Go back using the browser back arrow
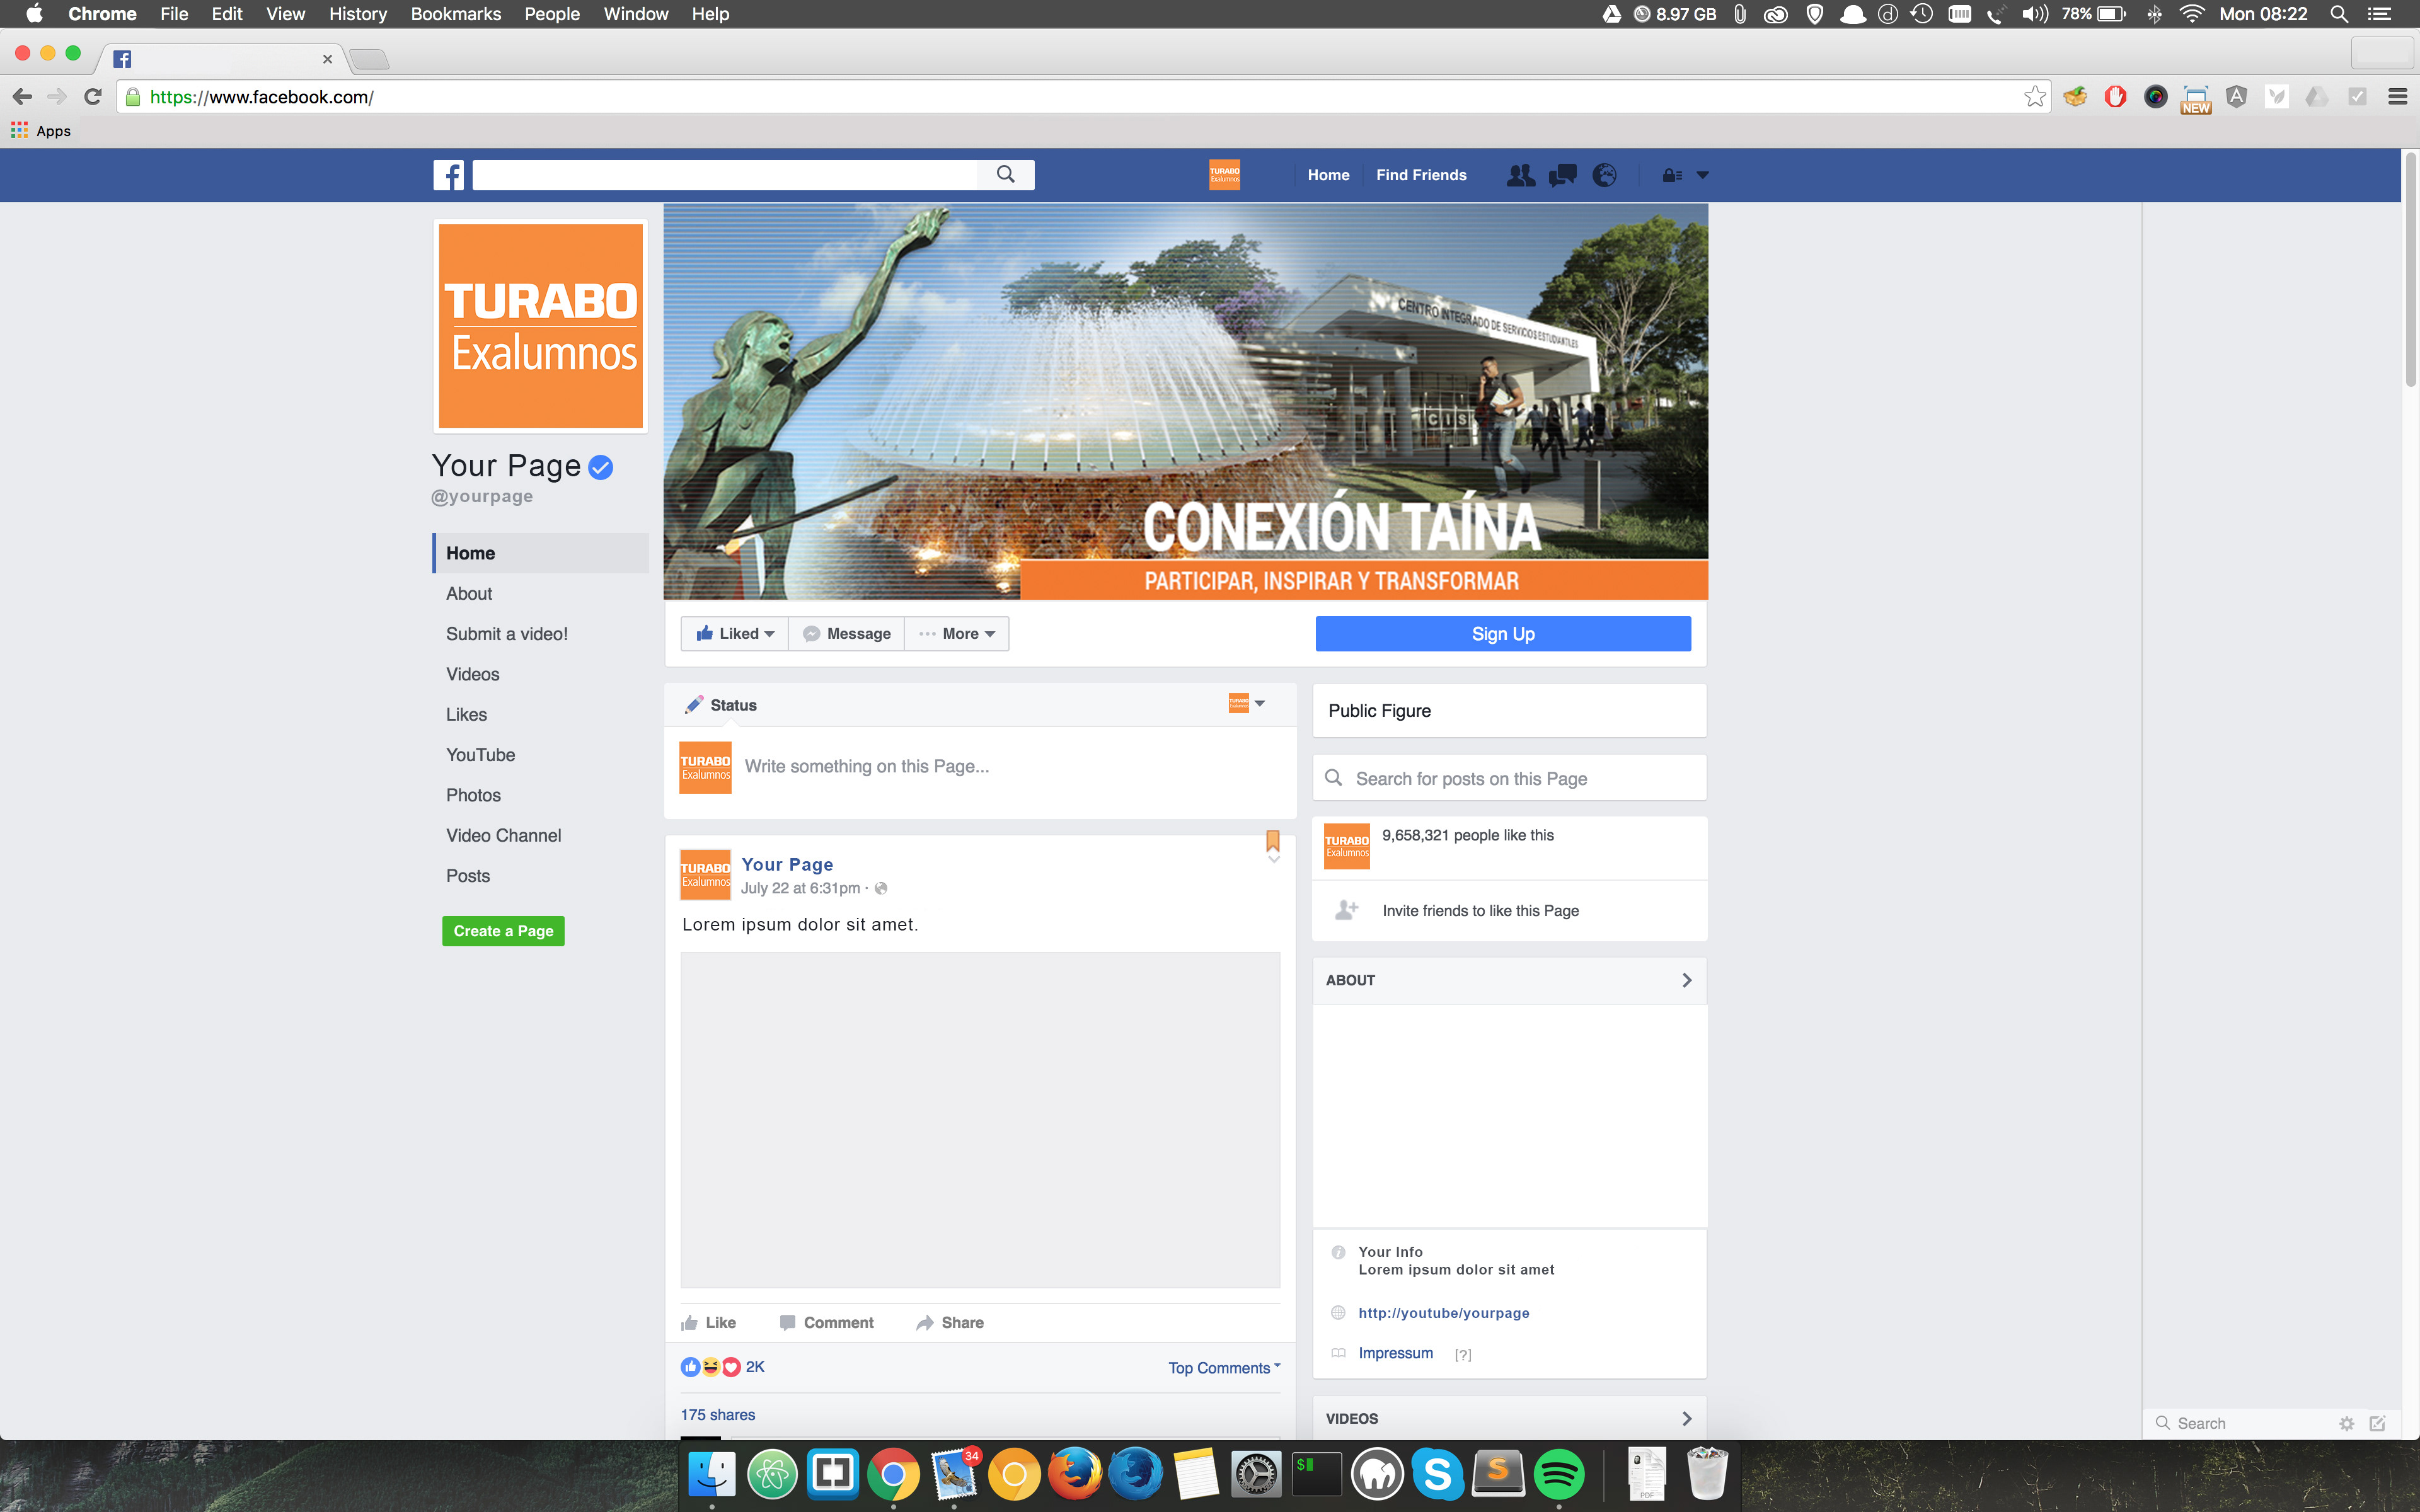The image size is (2420, 1512). point(22,97)
